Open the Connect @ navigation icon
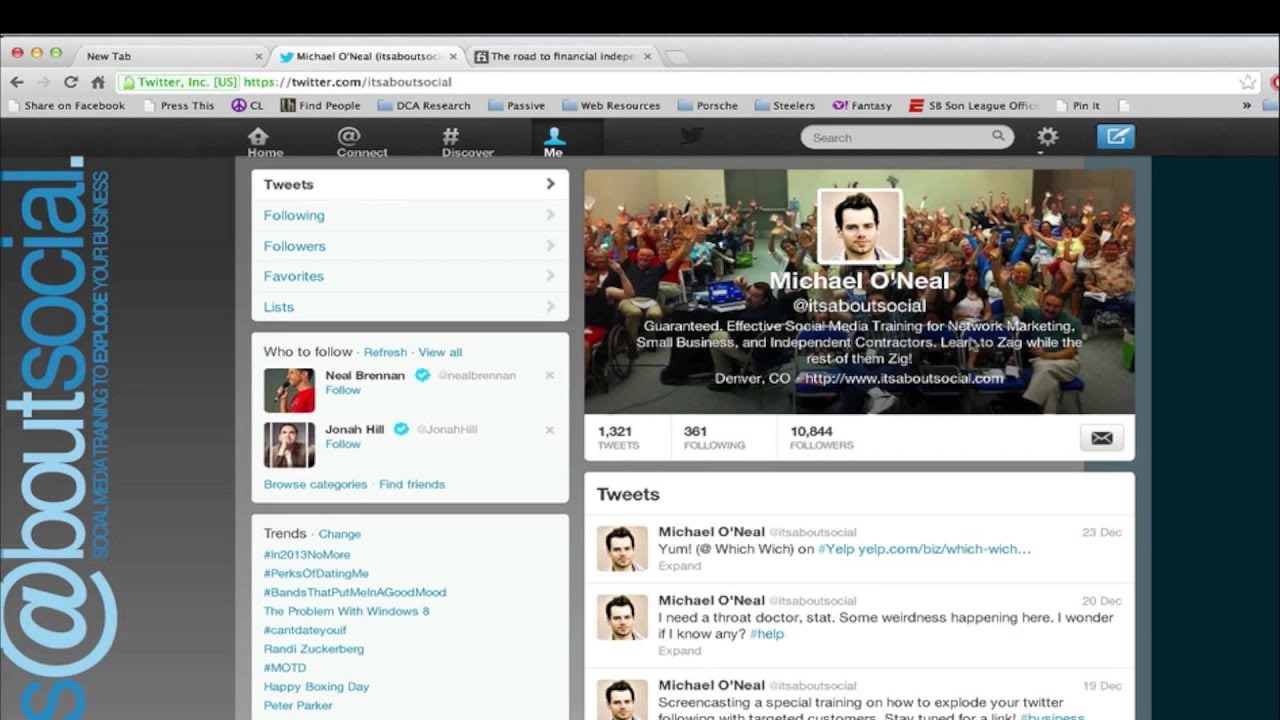 [x=362, y=142]
